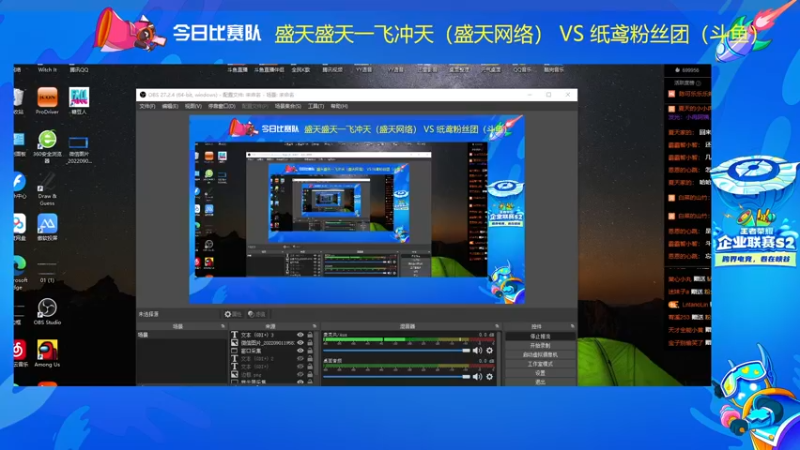Click the 全民K歌 desktop label
This screenshot has width=800, height=450.
[301, 70]
